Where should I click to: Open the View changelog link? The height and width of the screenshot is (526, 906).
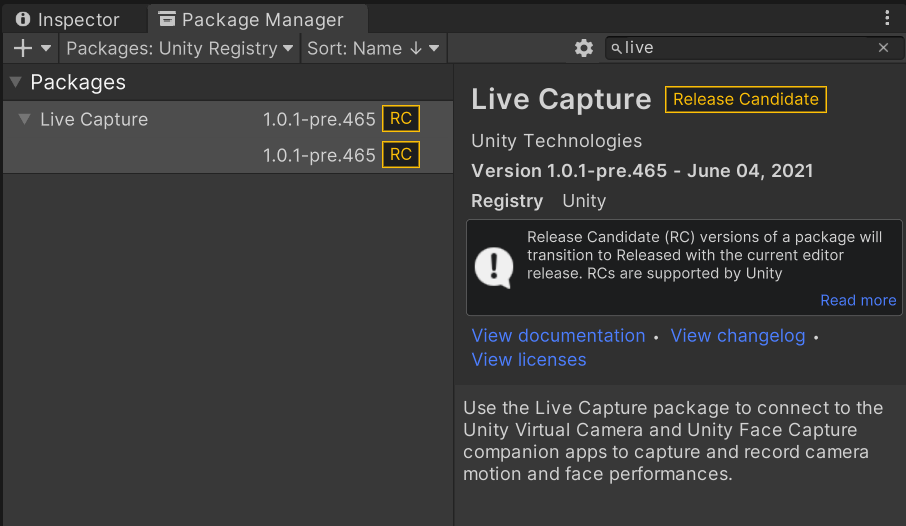tap(738, 336)
